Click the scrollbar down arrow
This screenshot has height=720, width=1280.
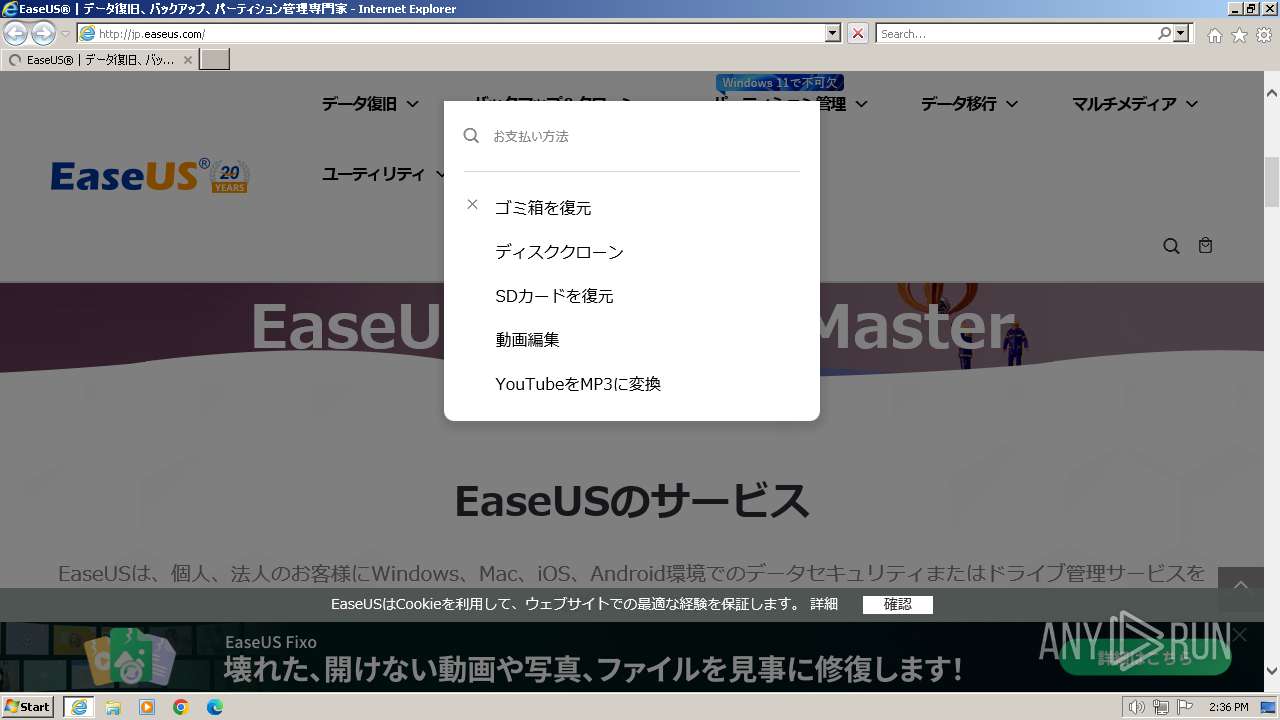click(1272, 671)
